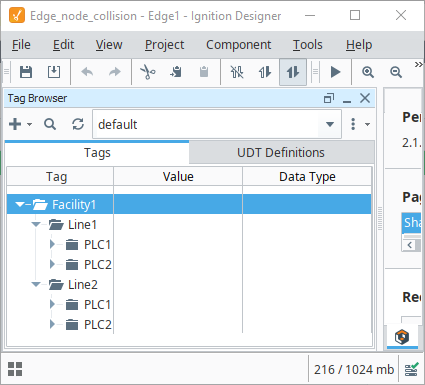Click the tag search magnifier icon
This screenshot has height=385, width=425.
point(50,124)
